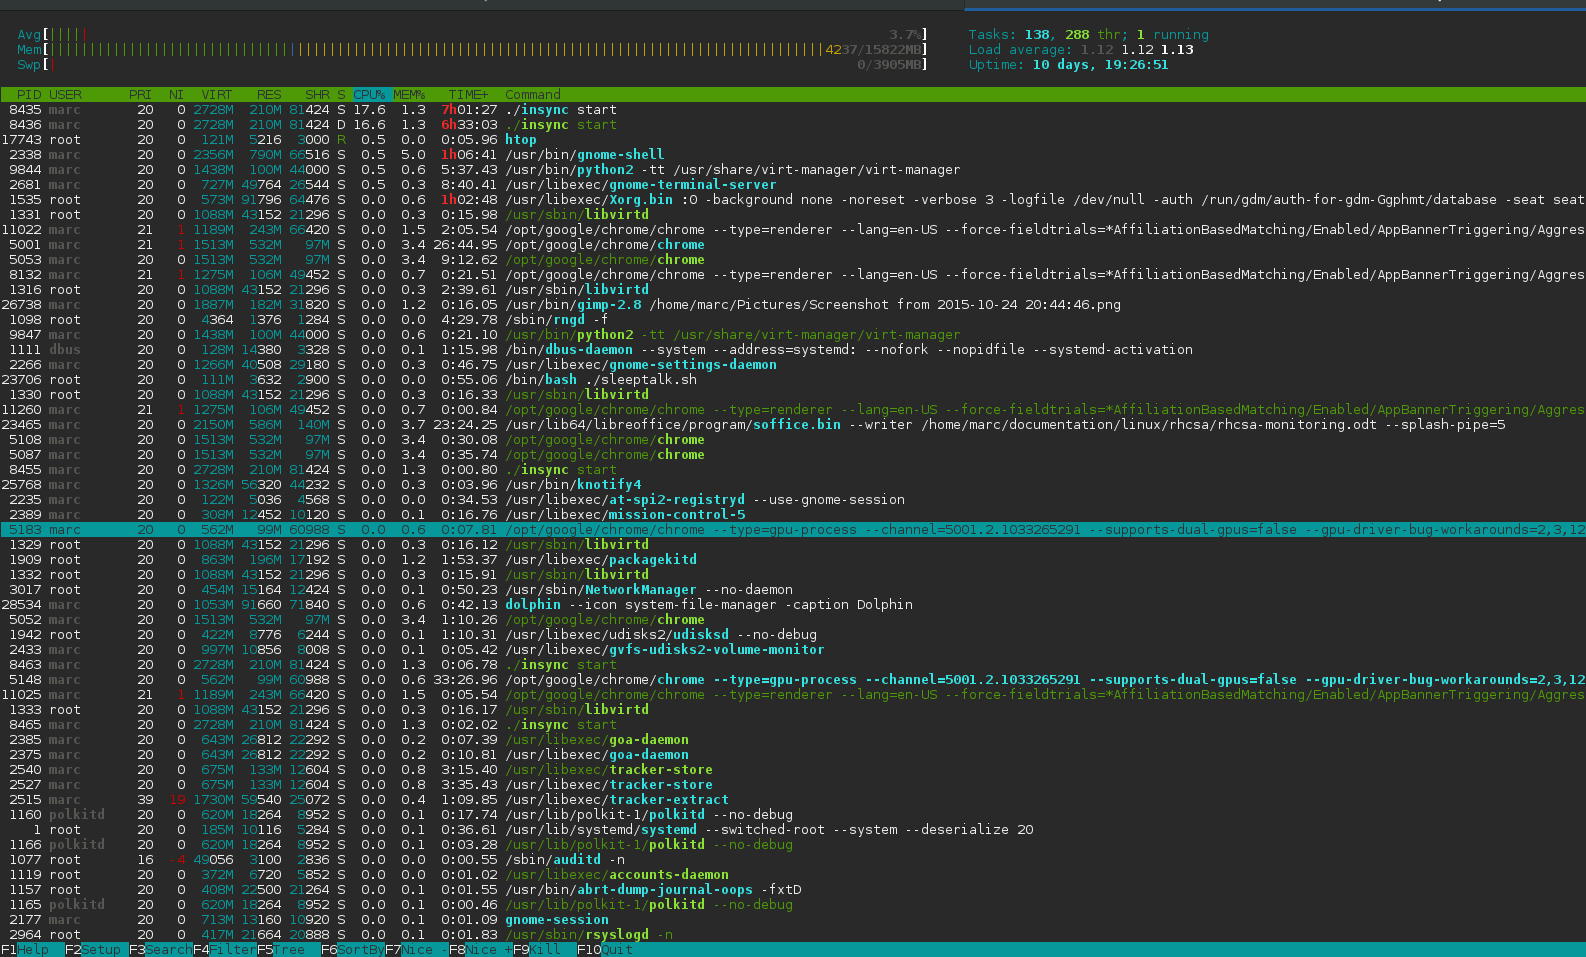
Task: Select the knotify4 process row
Action: [x=793, y=485]
